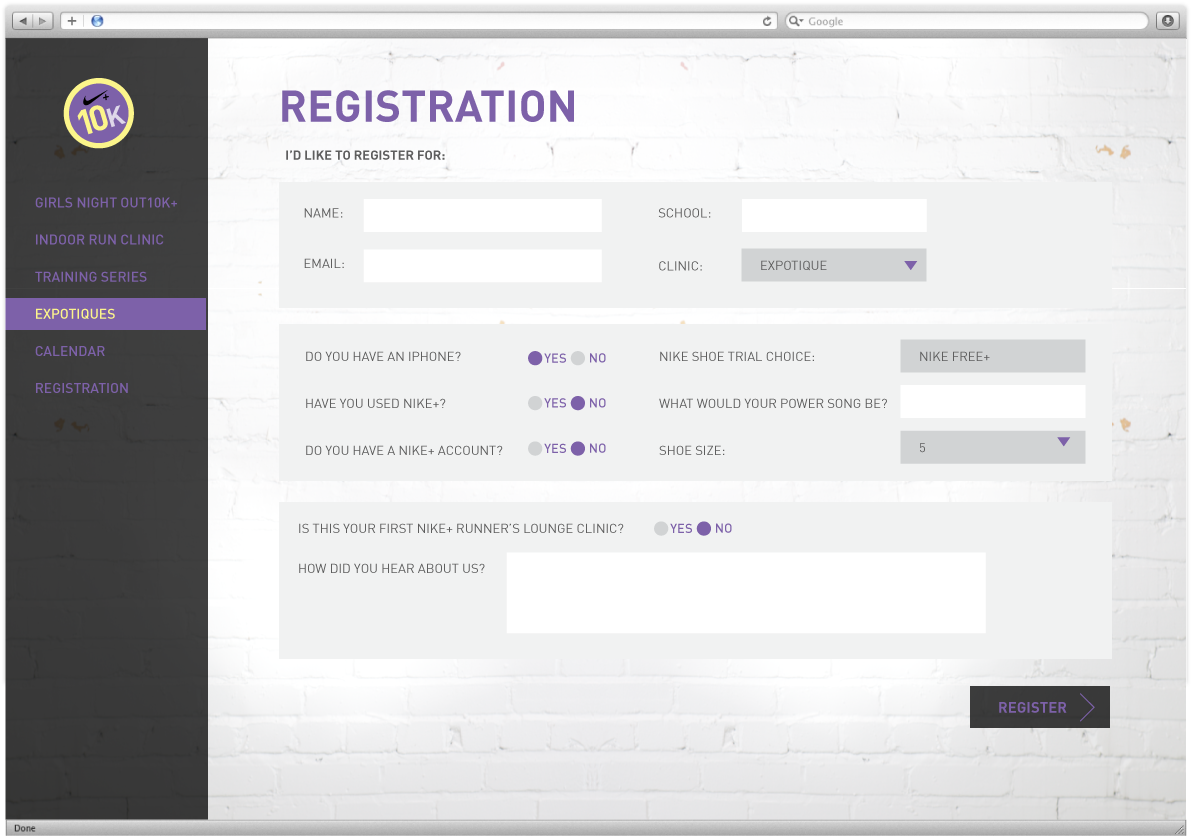Open the downloads button in toolbar
This screenshot has height=836, width=1191.
coord(1167,21)
